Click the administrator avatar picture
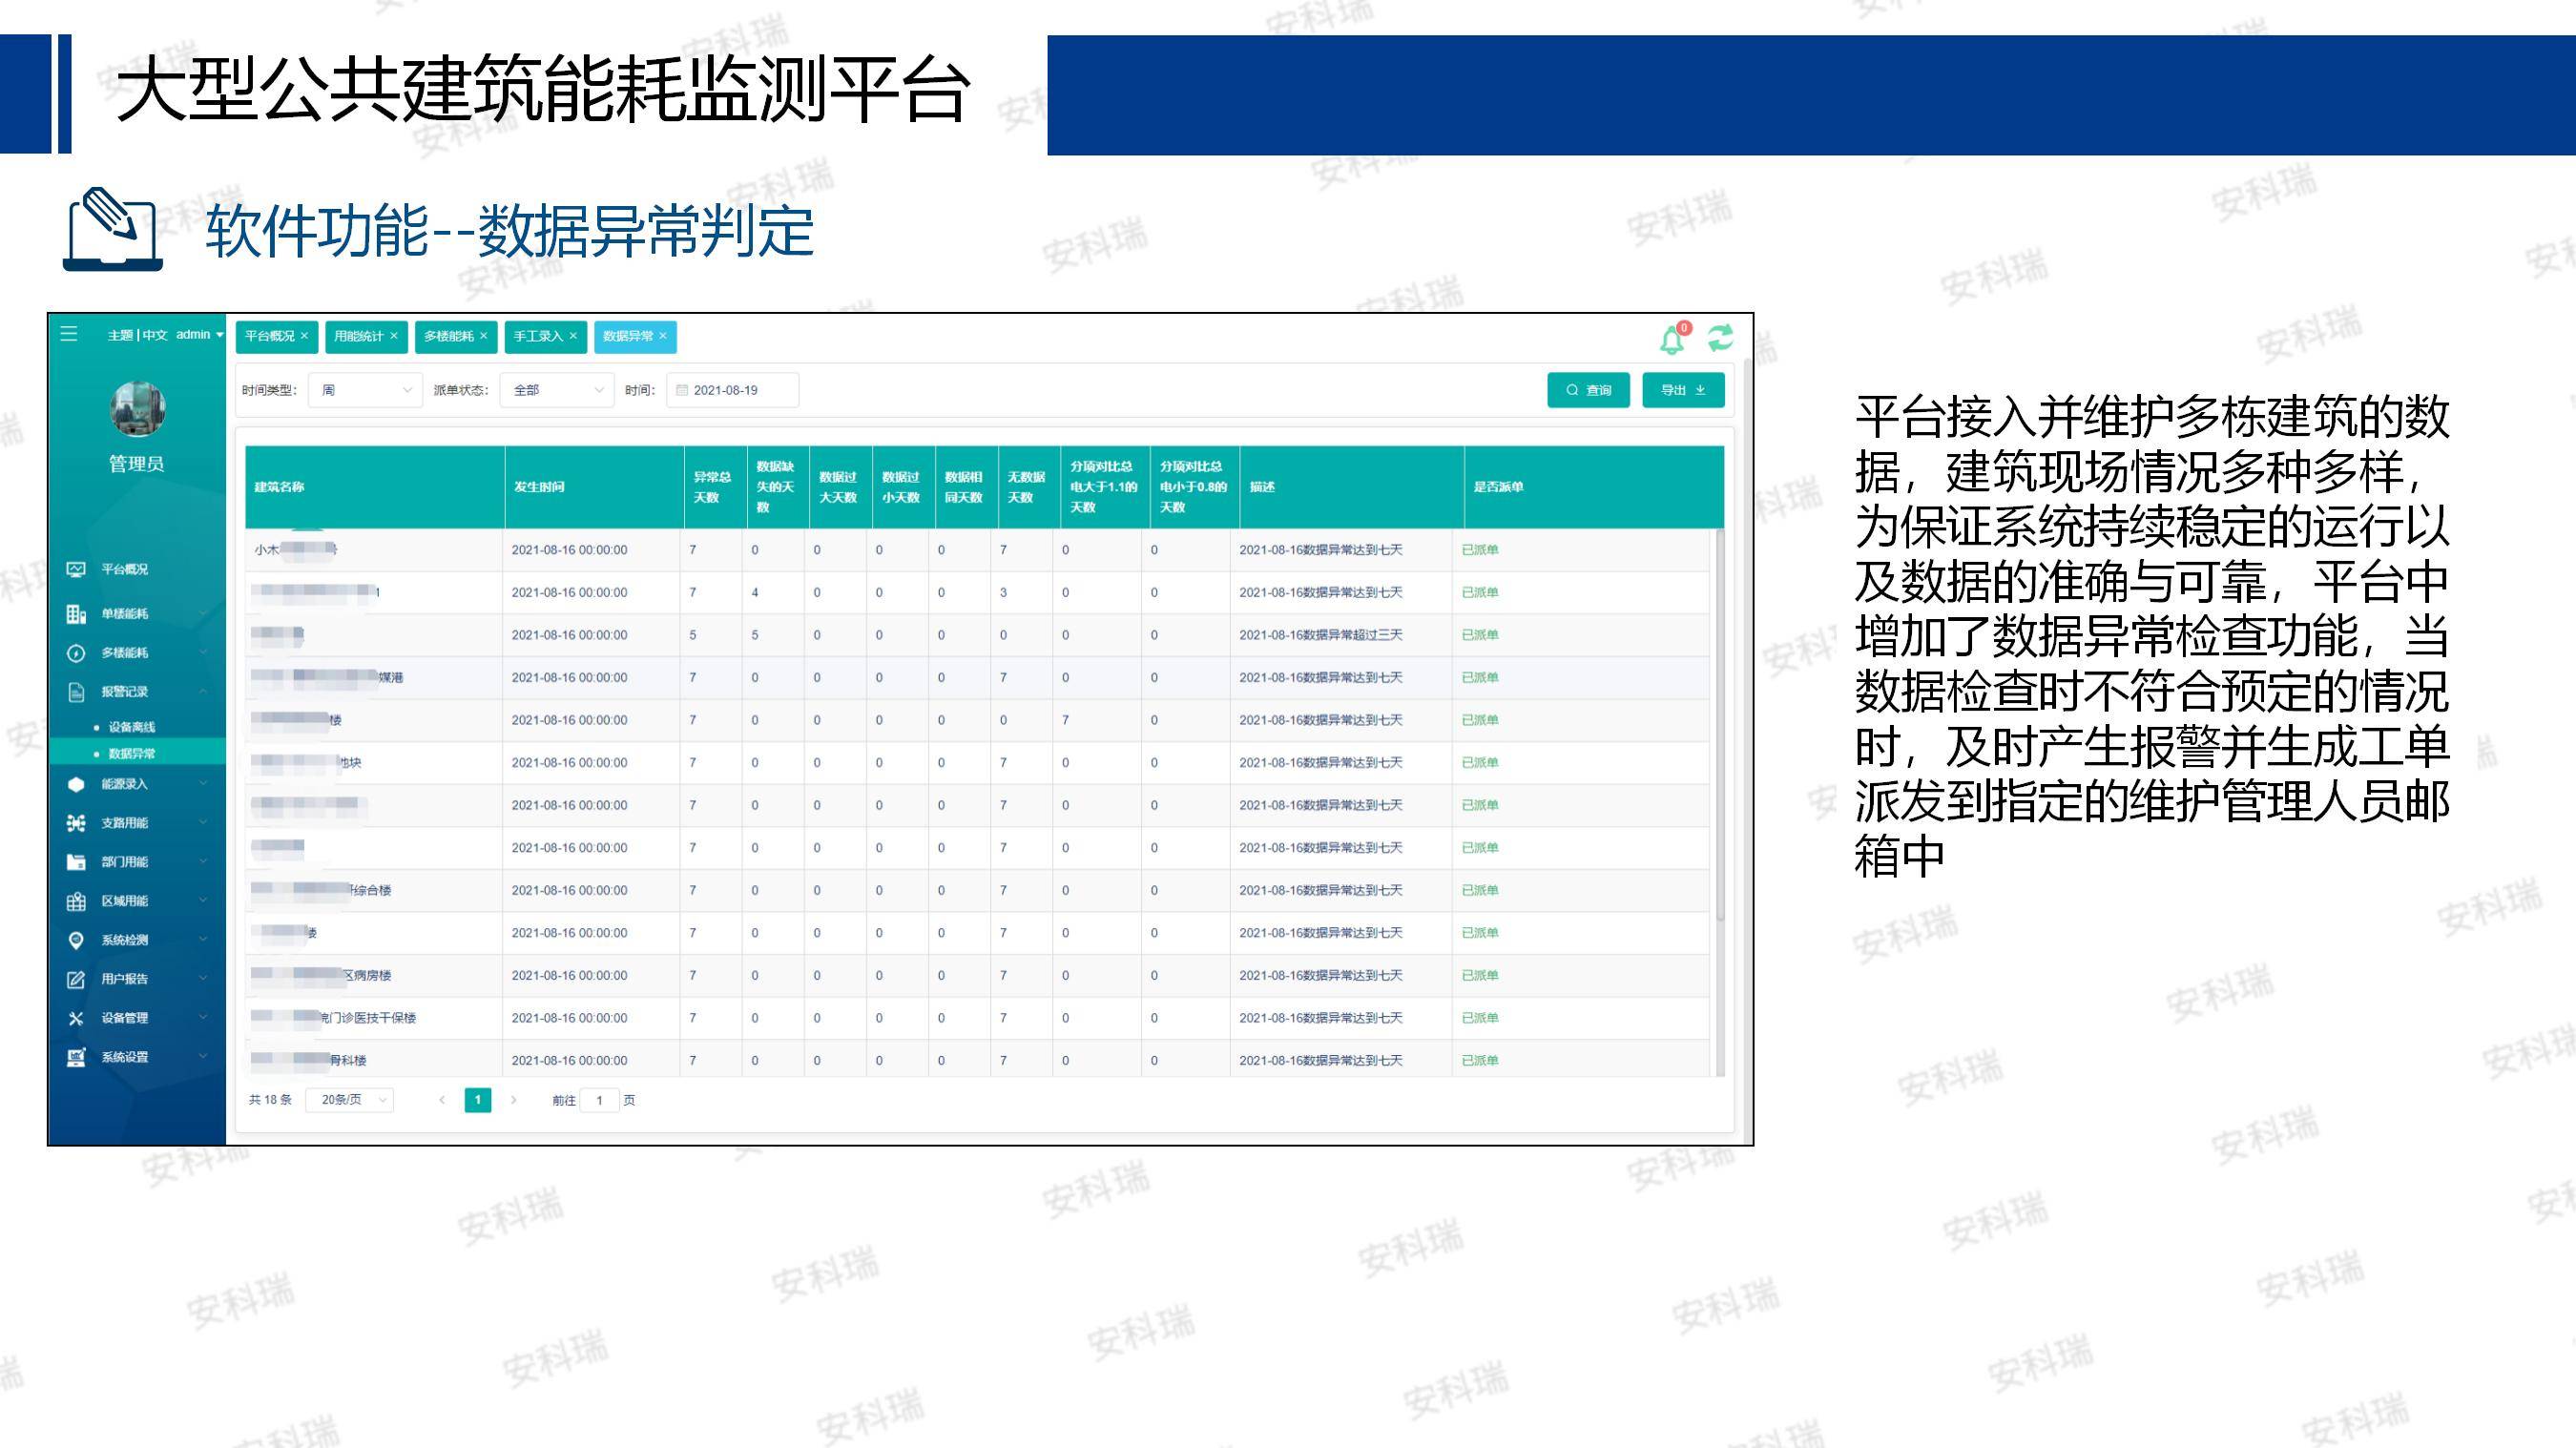Screen dimensions: 2576x1448 (x=137, y=409)
